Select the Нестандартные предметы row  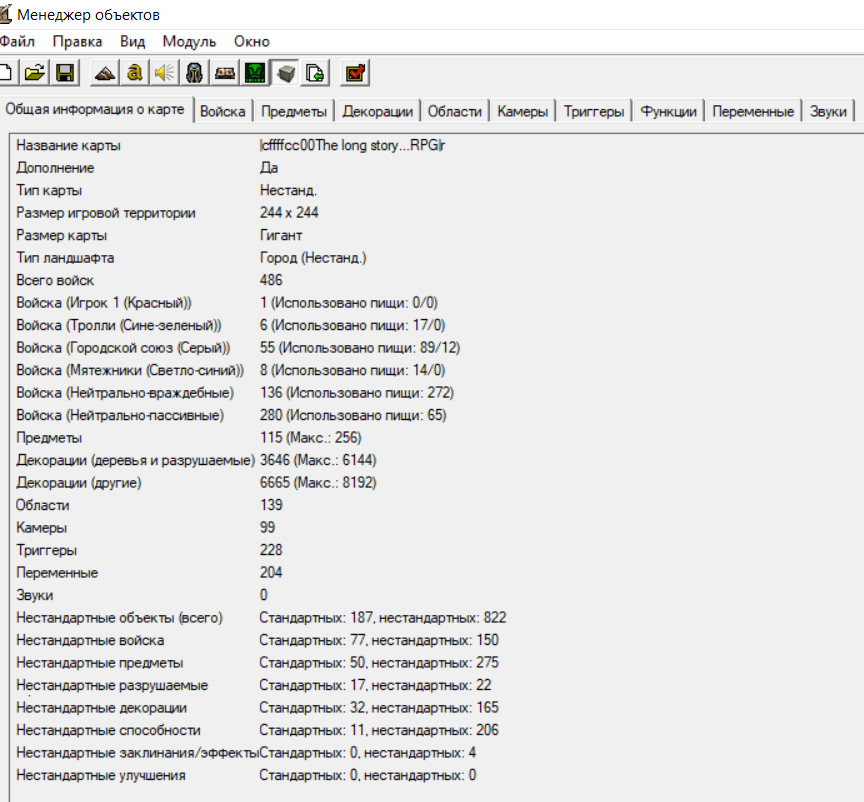coord(257,663)
